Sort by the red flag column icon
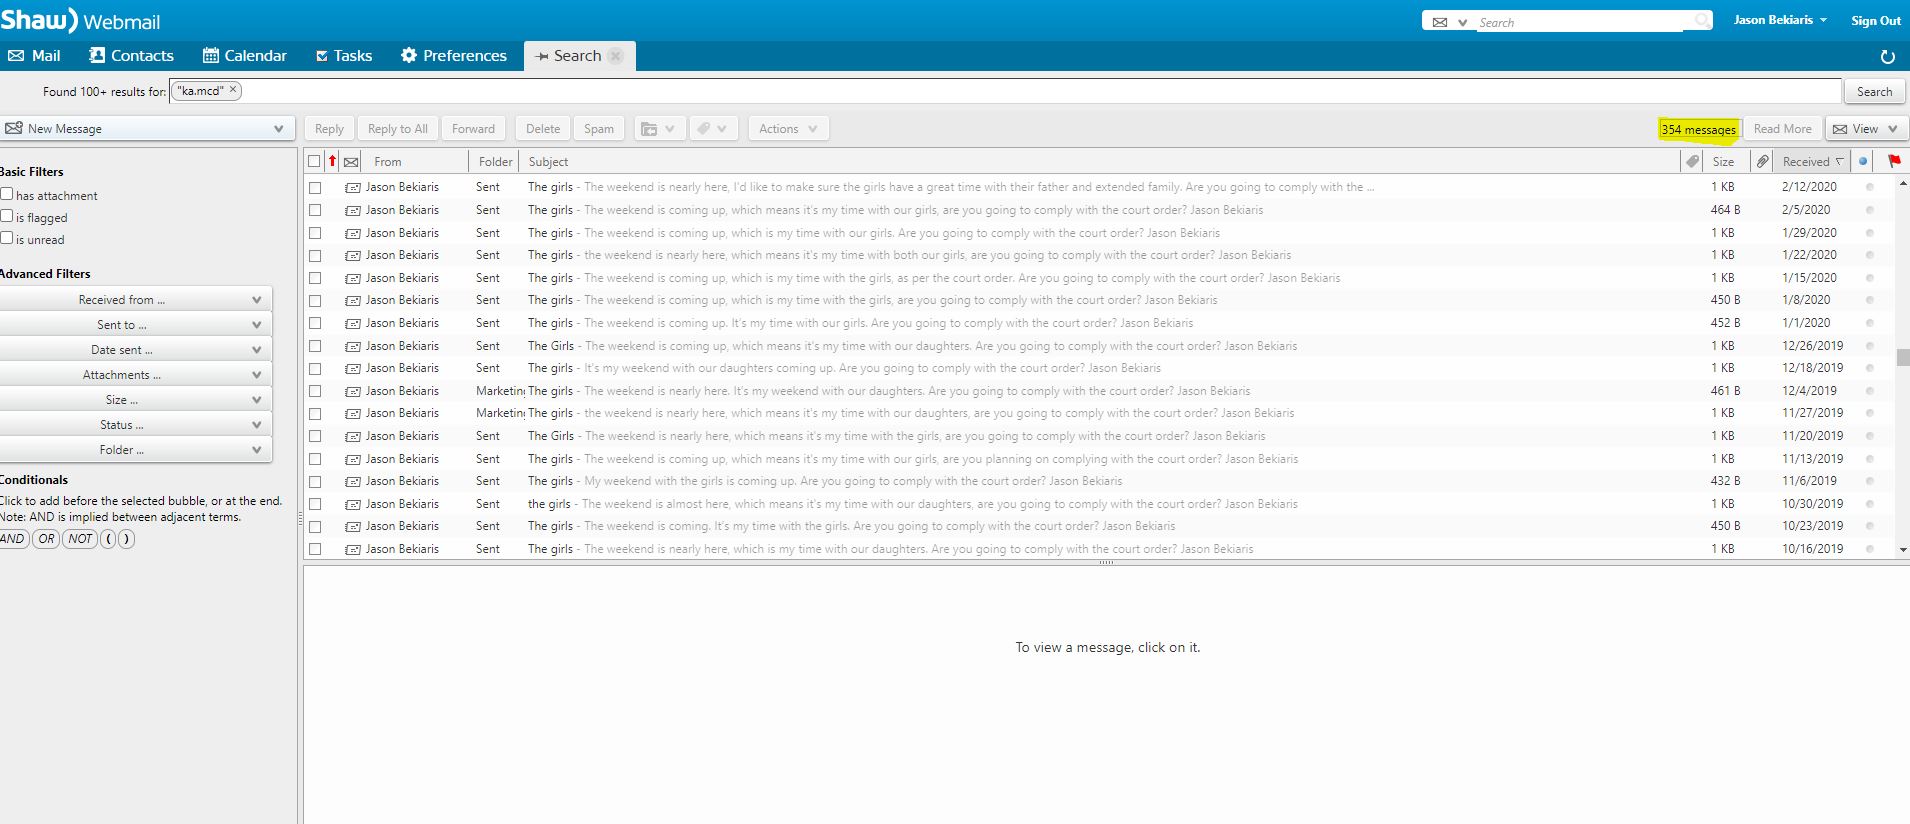 pos(1894,161)
